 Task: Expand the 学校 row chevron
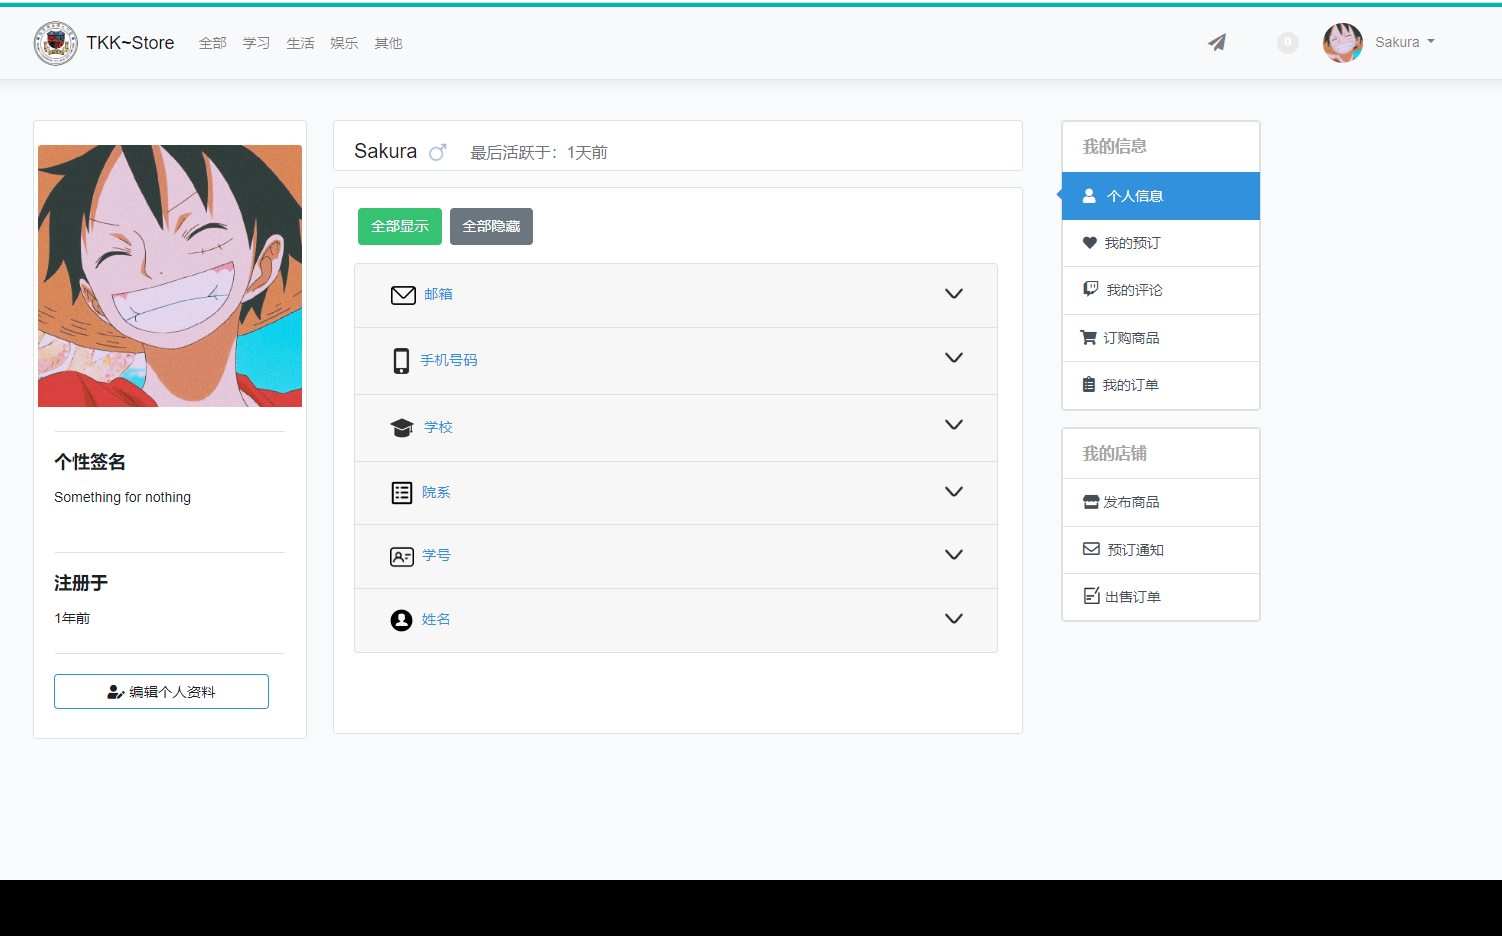[x=954, y=425]
